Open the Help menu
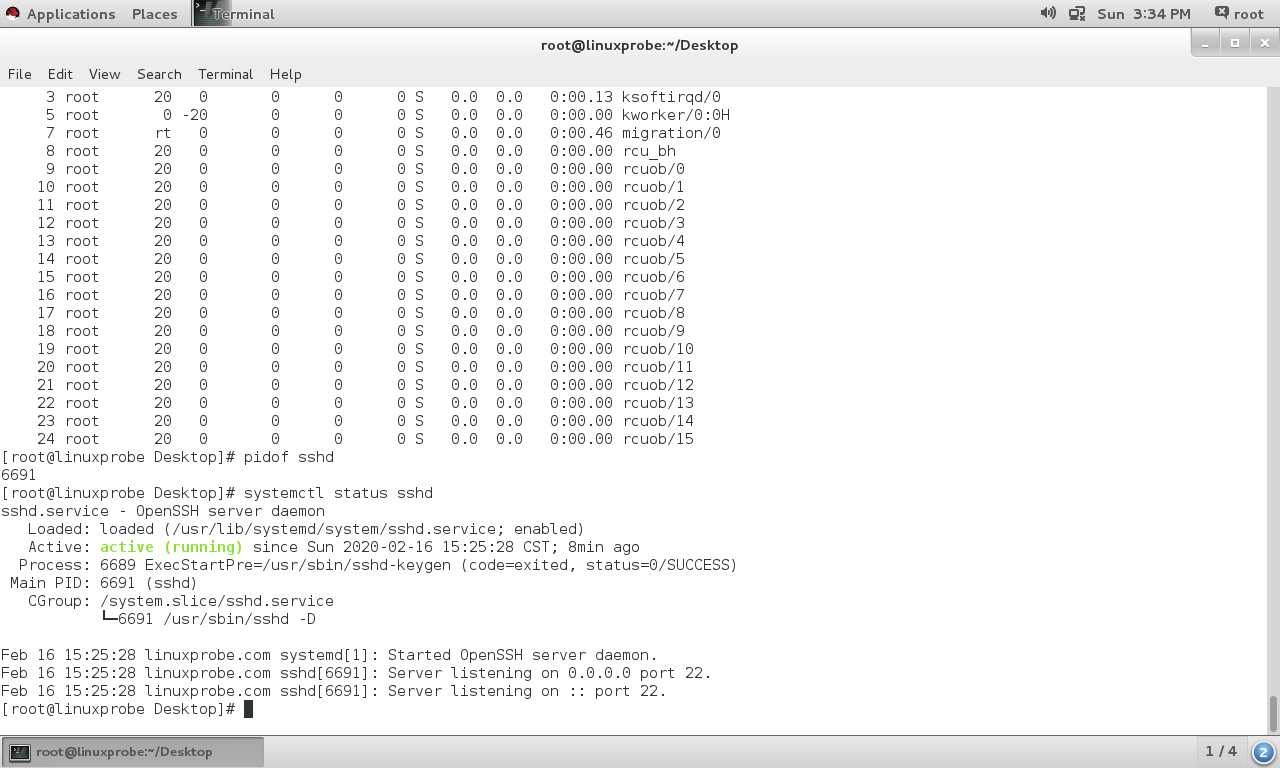Viewport: 1280px width, 768px height. (285, 74)
